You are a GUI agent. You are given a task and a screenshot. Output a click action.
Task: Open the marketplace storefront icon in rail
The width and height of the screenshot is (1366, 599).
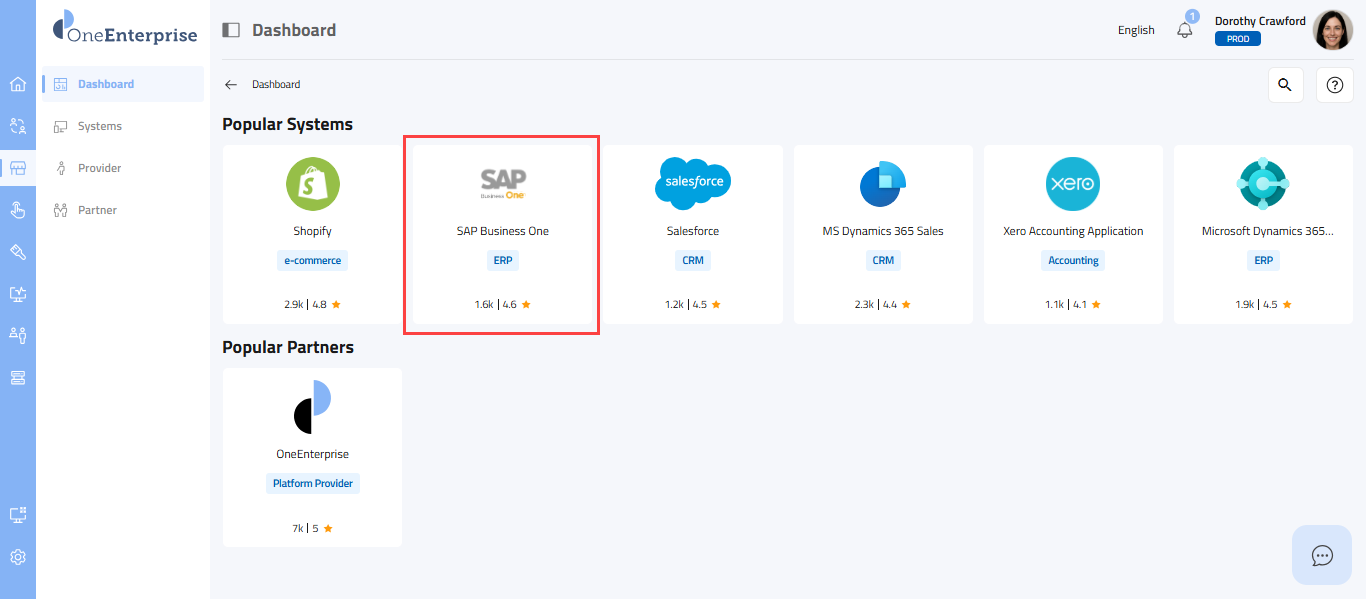[x=17, y=168]
